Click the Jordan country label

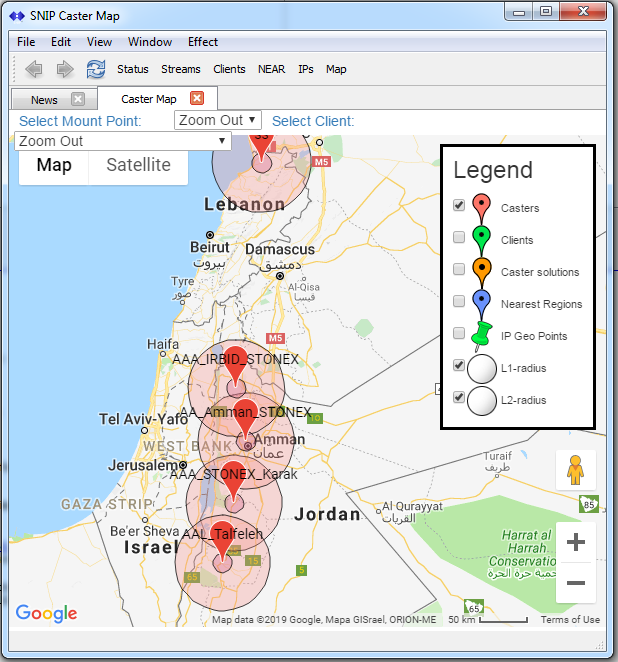tap(328, 514)
